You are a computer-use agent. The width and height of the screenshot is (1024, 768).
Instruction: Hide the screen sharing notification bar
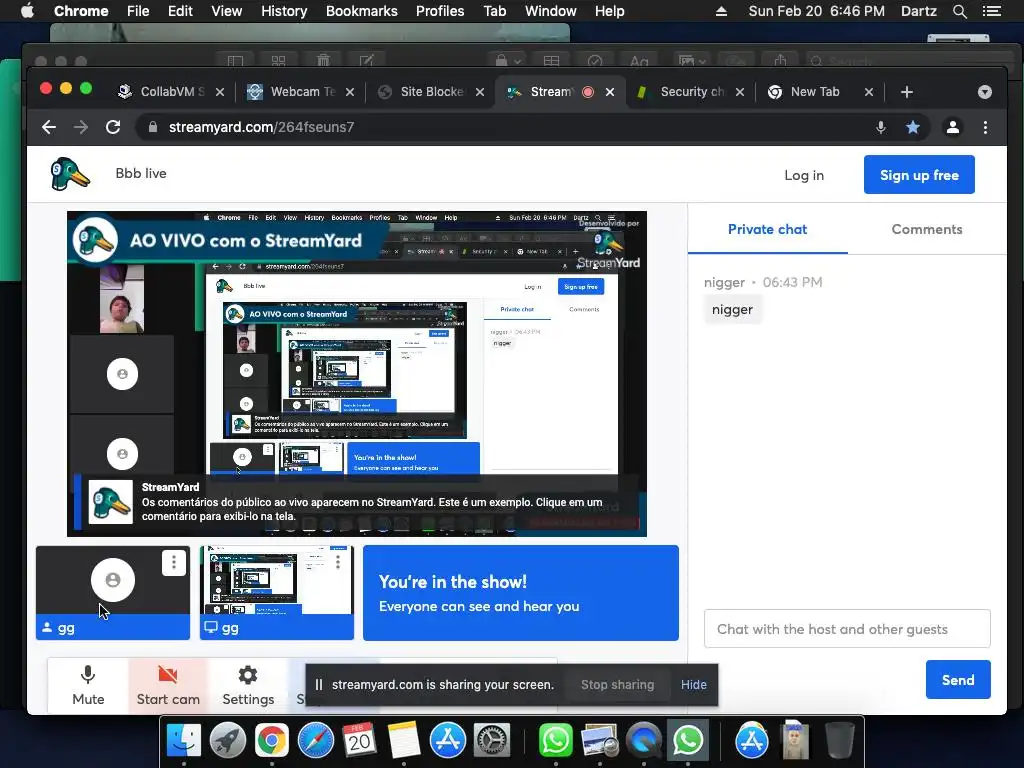click(694, 684)
